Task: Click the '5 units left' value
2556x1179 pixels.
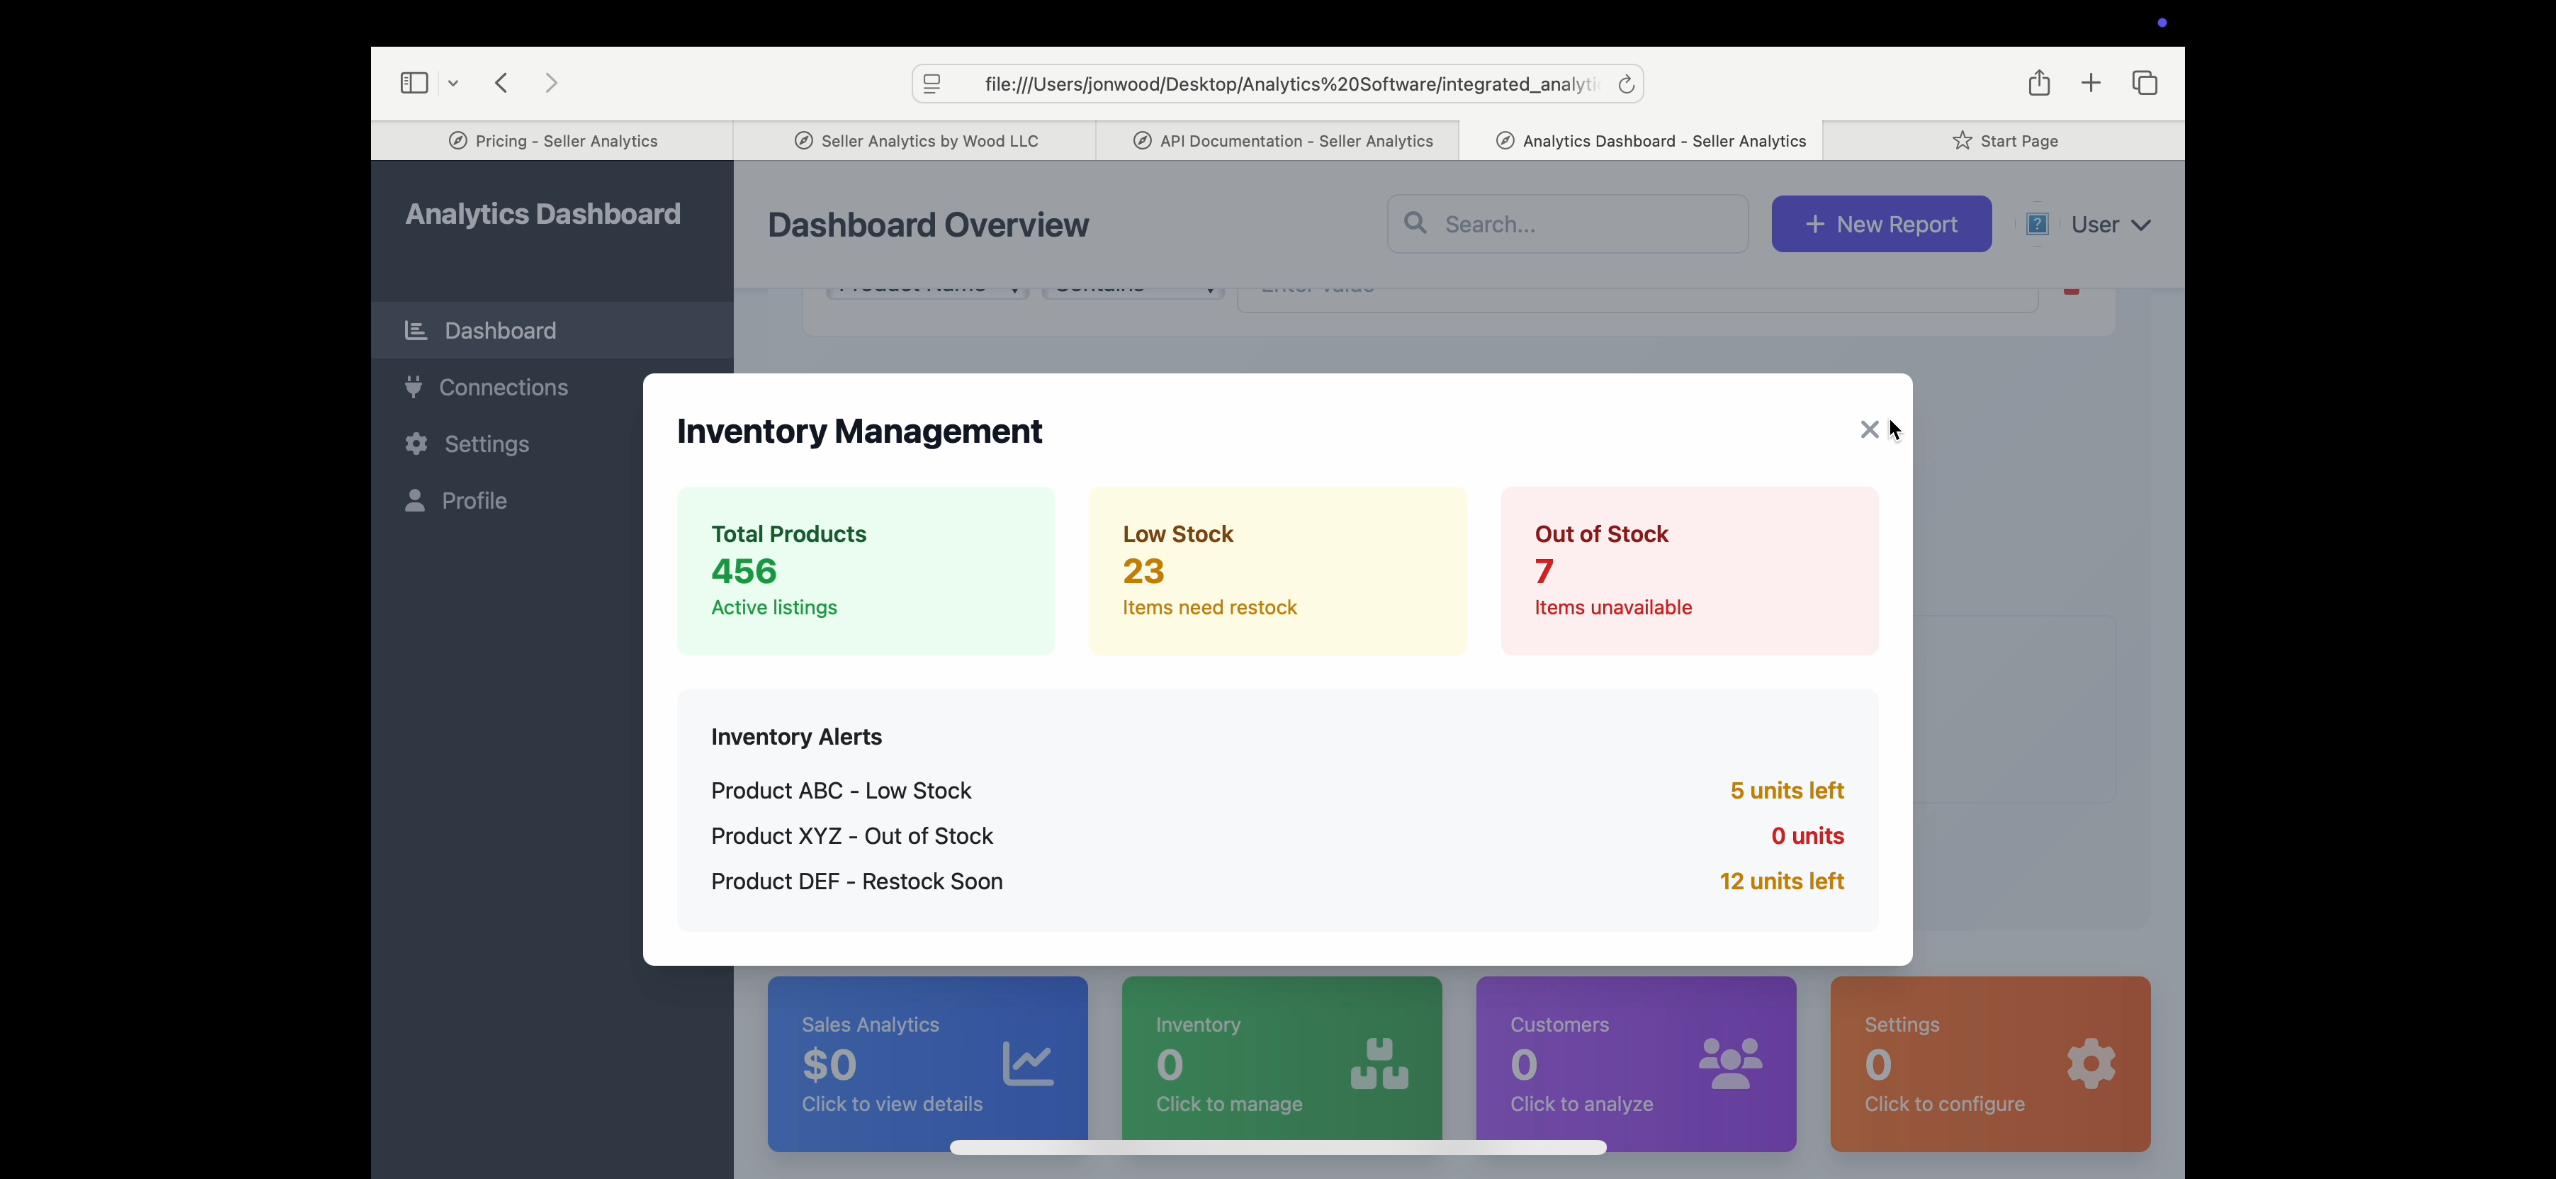Action: click(x=1787, y=791)
